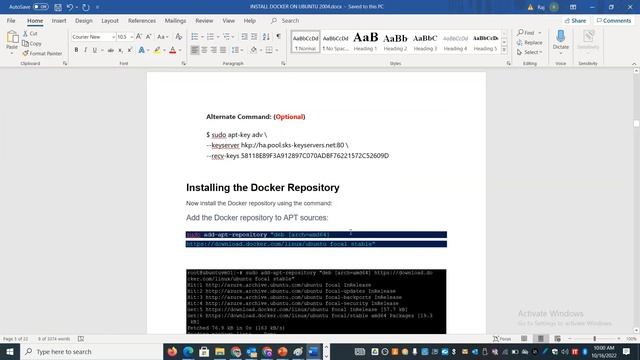Viewport: 640px width, 360px height.
Task: Toggle Subscript formatting
Action: pyautogui.click(x=120, y=50)
